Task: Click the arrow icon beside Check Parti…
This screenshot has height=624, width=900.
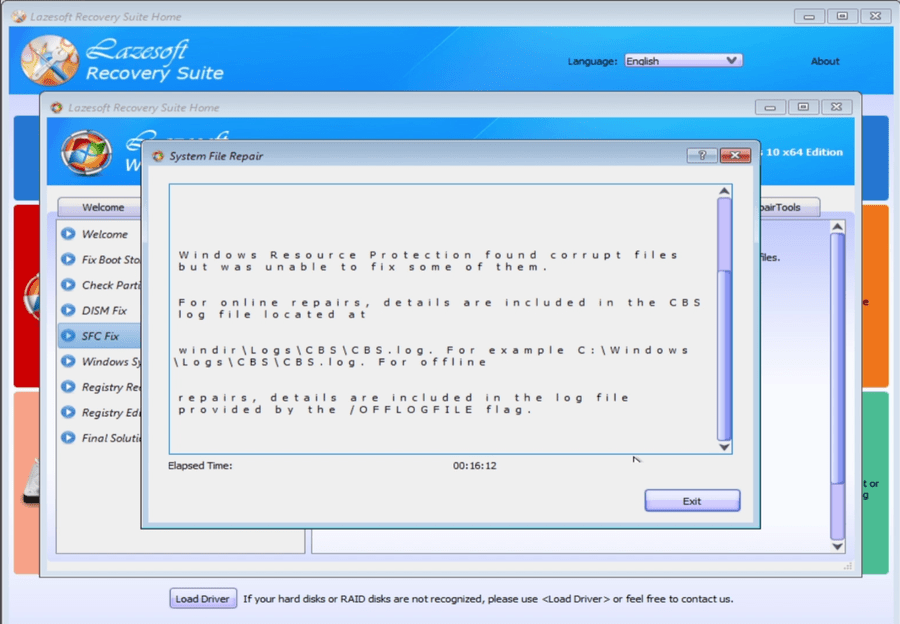Action: (x=68, y=285)
